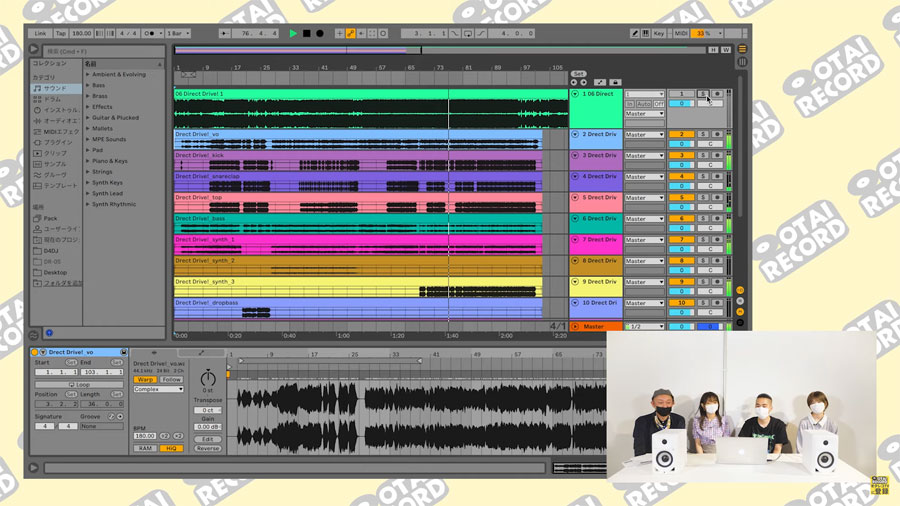Click the Follow playback arrow icon
900x506 pixels.
pos(224,33)
